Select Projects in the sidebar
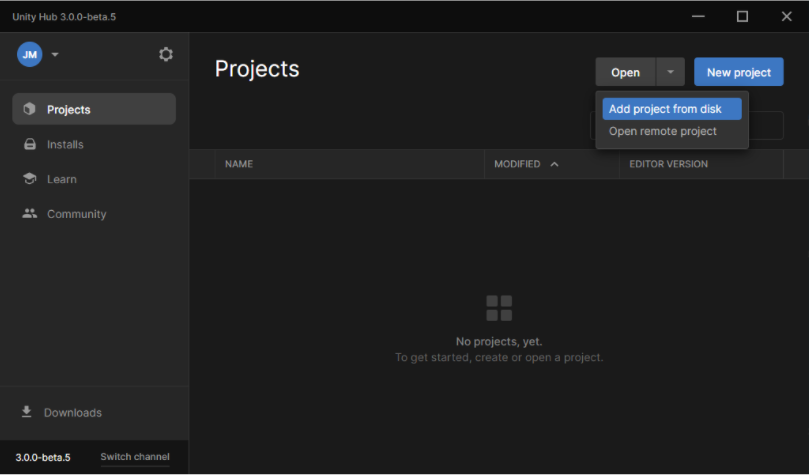The image size is (809, 475). point(94,109)
